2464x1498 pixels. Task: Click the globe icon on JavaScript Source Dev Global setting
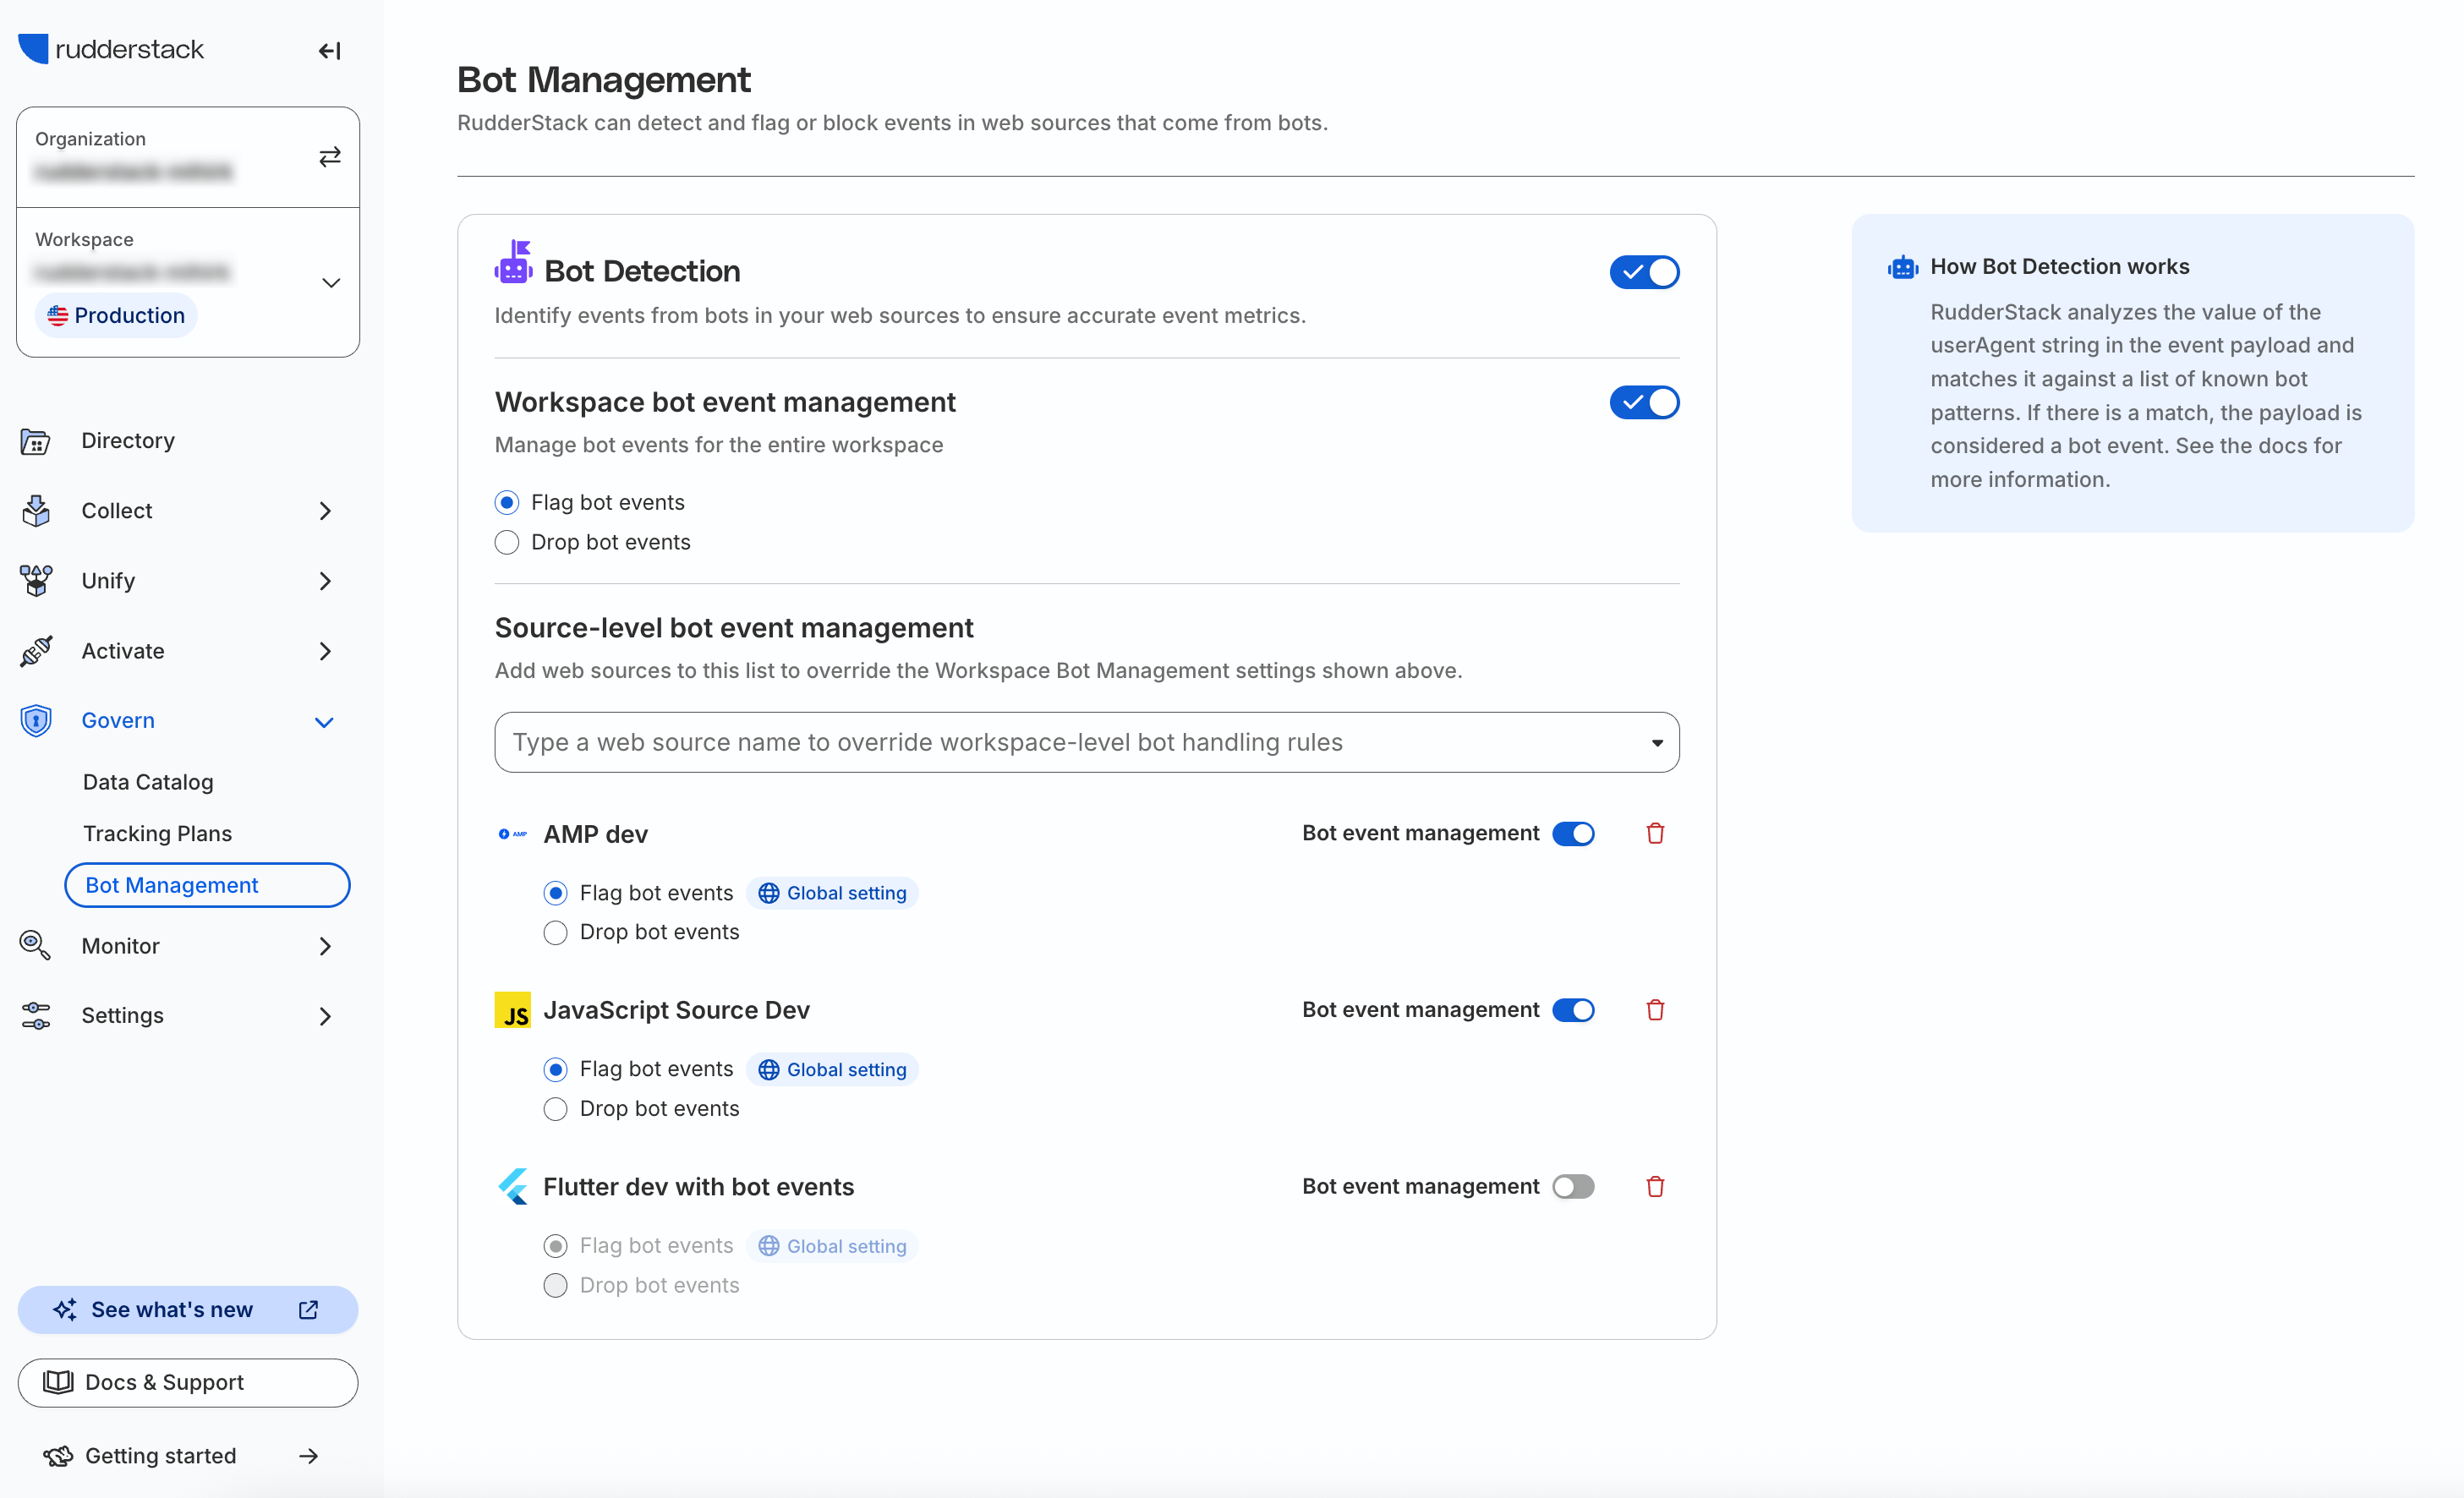768,1070
